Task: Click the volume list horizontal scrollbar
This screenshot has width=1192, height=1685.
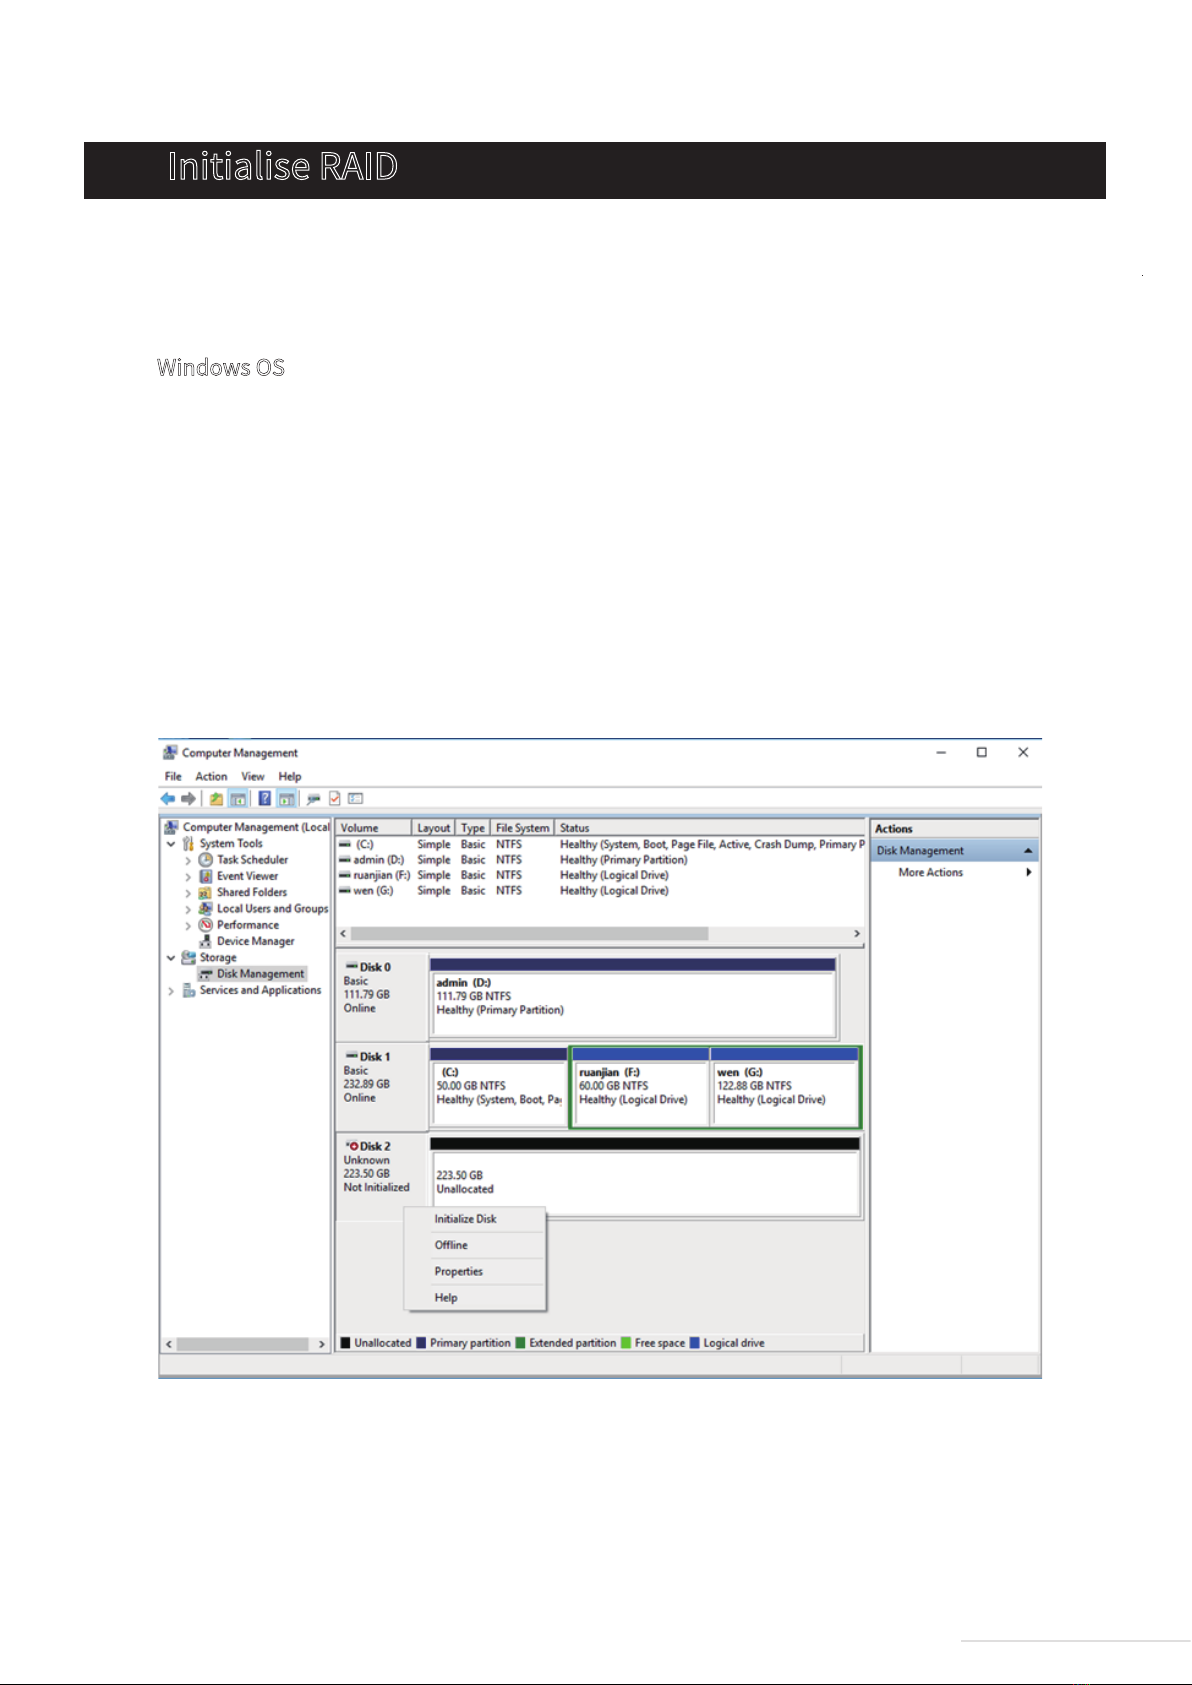Action: coord(530,933)
